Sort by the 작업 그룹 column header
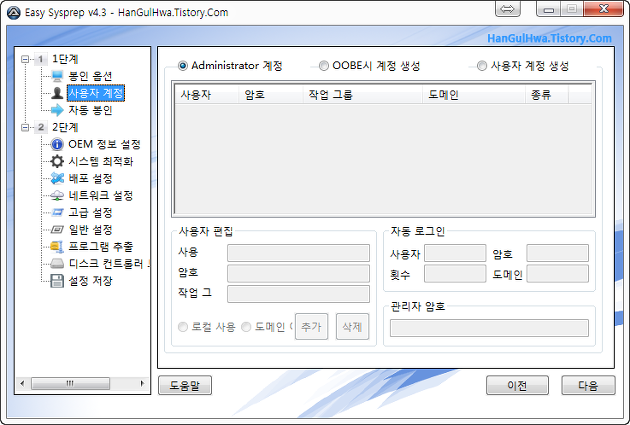Viewport: 630px width, 425px height. point(362,95)
